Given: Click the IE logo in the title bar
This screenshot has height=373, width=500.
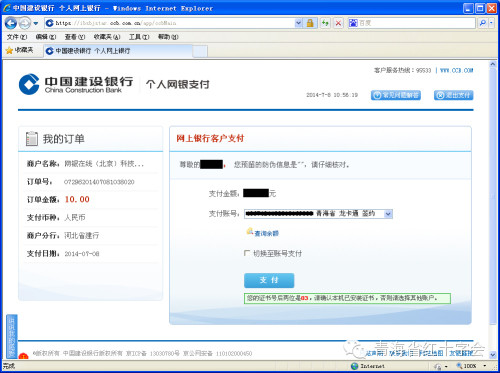Looking at the screenshot, I should [x=7, y=8].
